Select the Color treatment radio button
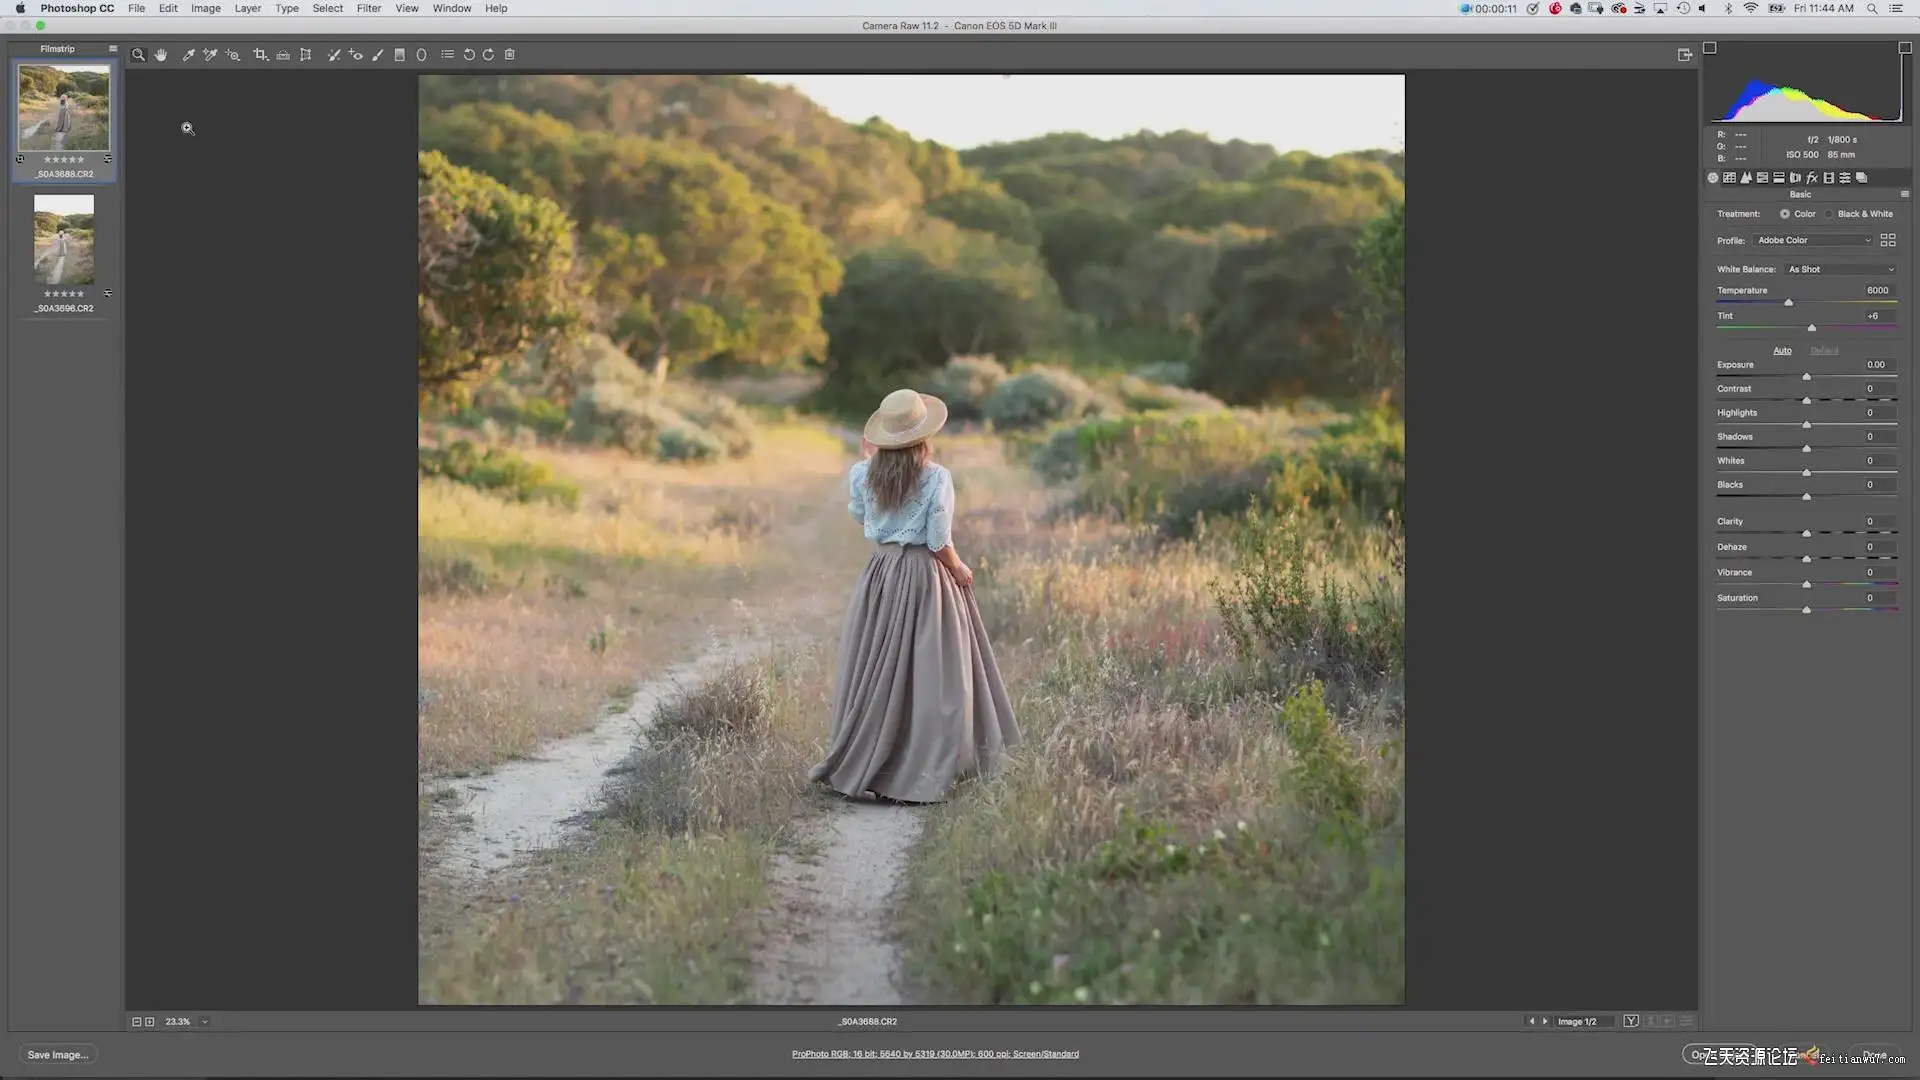The height and width of the screenshot is (1080, 1920). point(1785,214)
